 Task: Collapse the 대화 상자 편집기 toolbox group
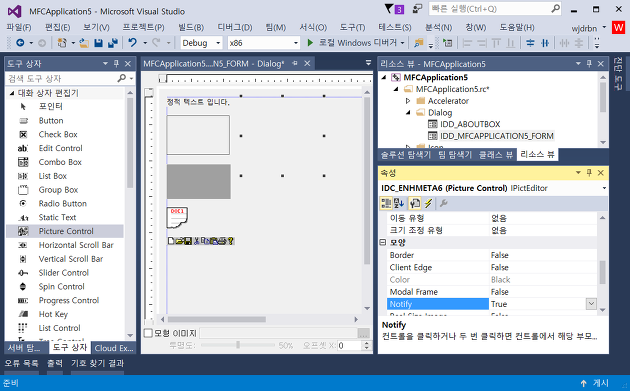12,93
